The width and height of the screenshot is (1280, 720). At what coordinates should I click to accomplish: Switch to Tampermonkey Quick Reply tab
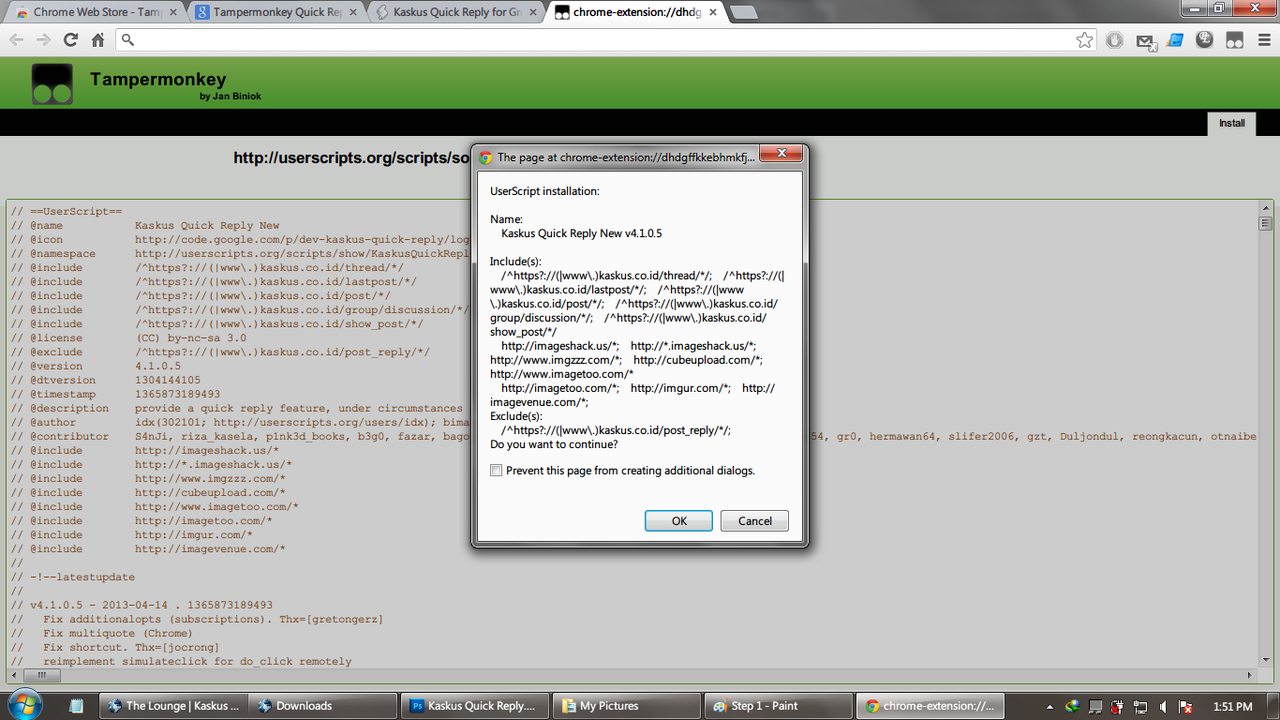pyautogui.click(x=274, y=12)
